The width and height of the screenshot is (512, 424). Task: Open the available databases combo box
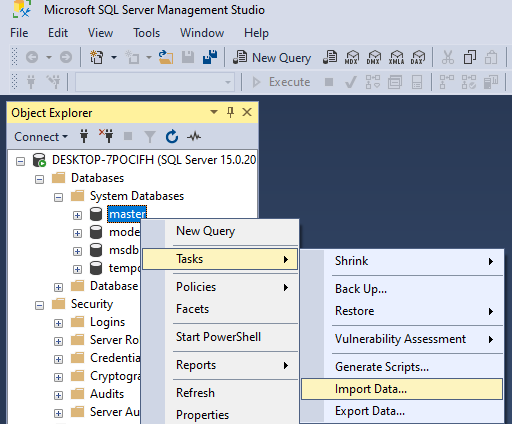(x=155, y=82)
